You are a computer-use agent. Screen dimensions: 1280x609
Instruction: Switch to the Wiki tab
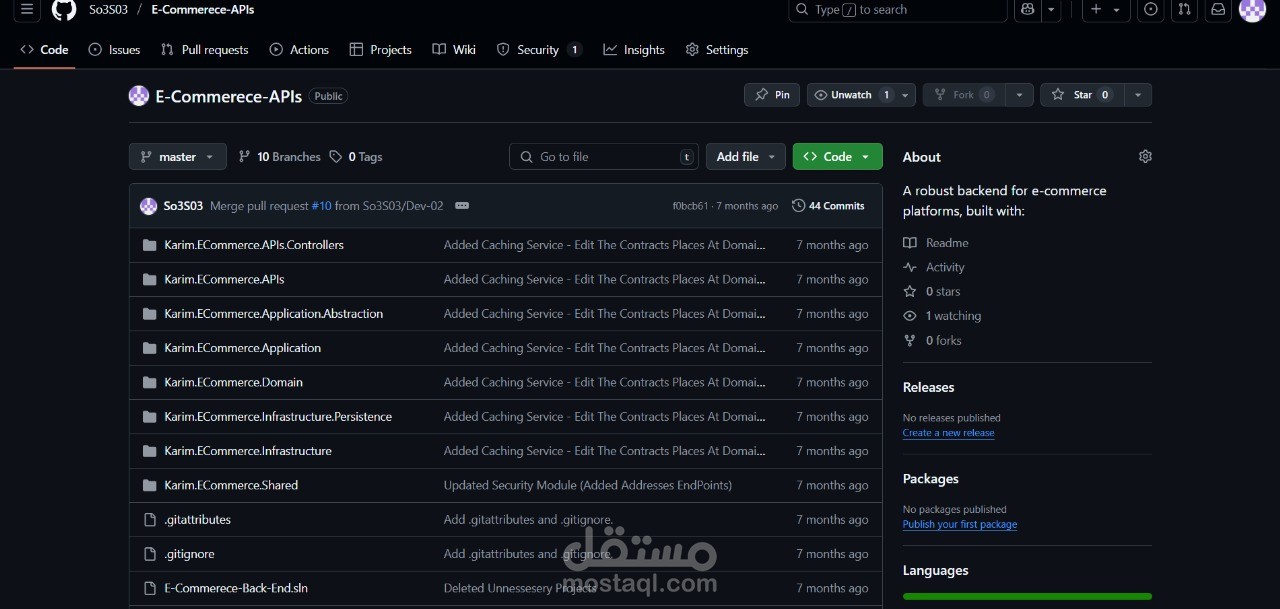(x=454, y=50)
